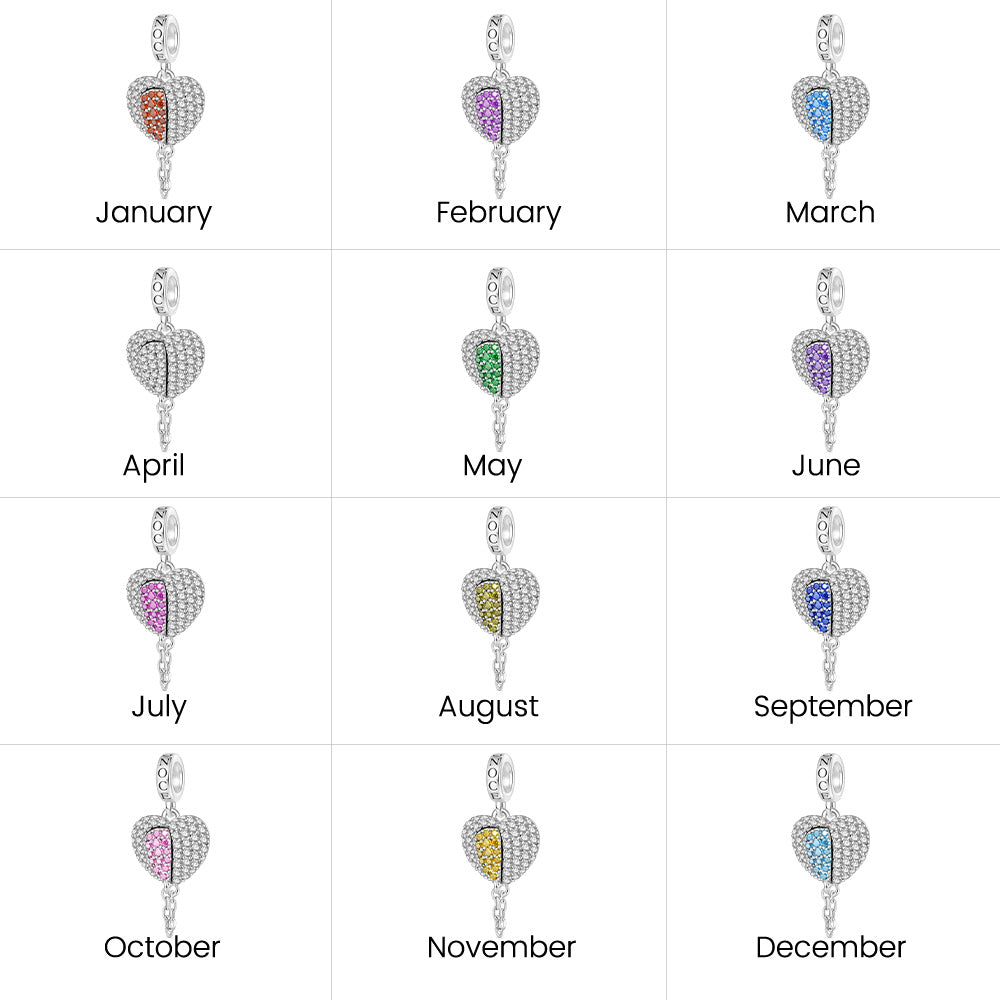Pick the November charm with yellow stones
The height and width of the screenshot is (1000, 1000).
pos(499,848)
